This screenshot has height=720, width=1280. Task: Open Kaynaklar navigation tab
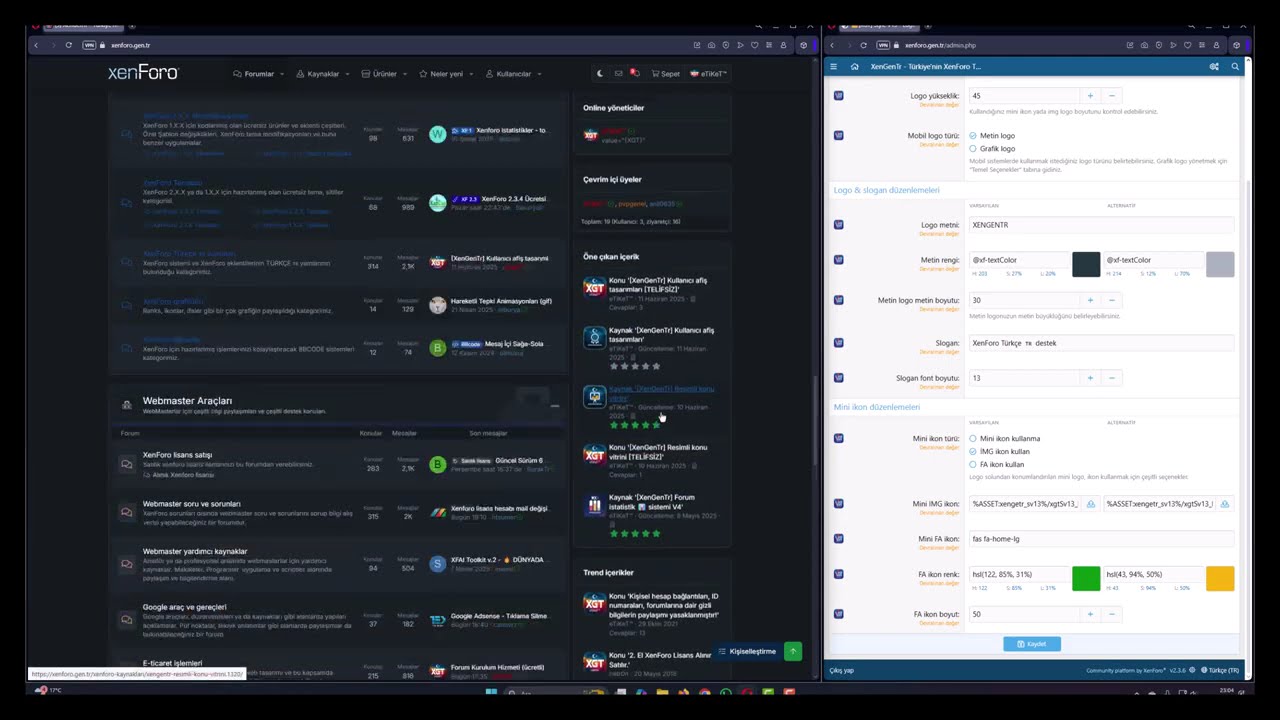318,74
